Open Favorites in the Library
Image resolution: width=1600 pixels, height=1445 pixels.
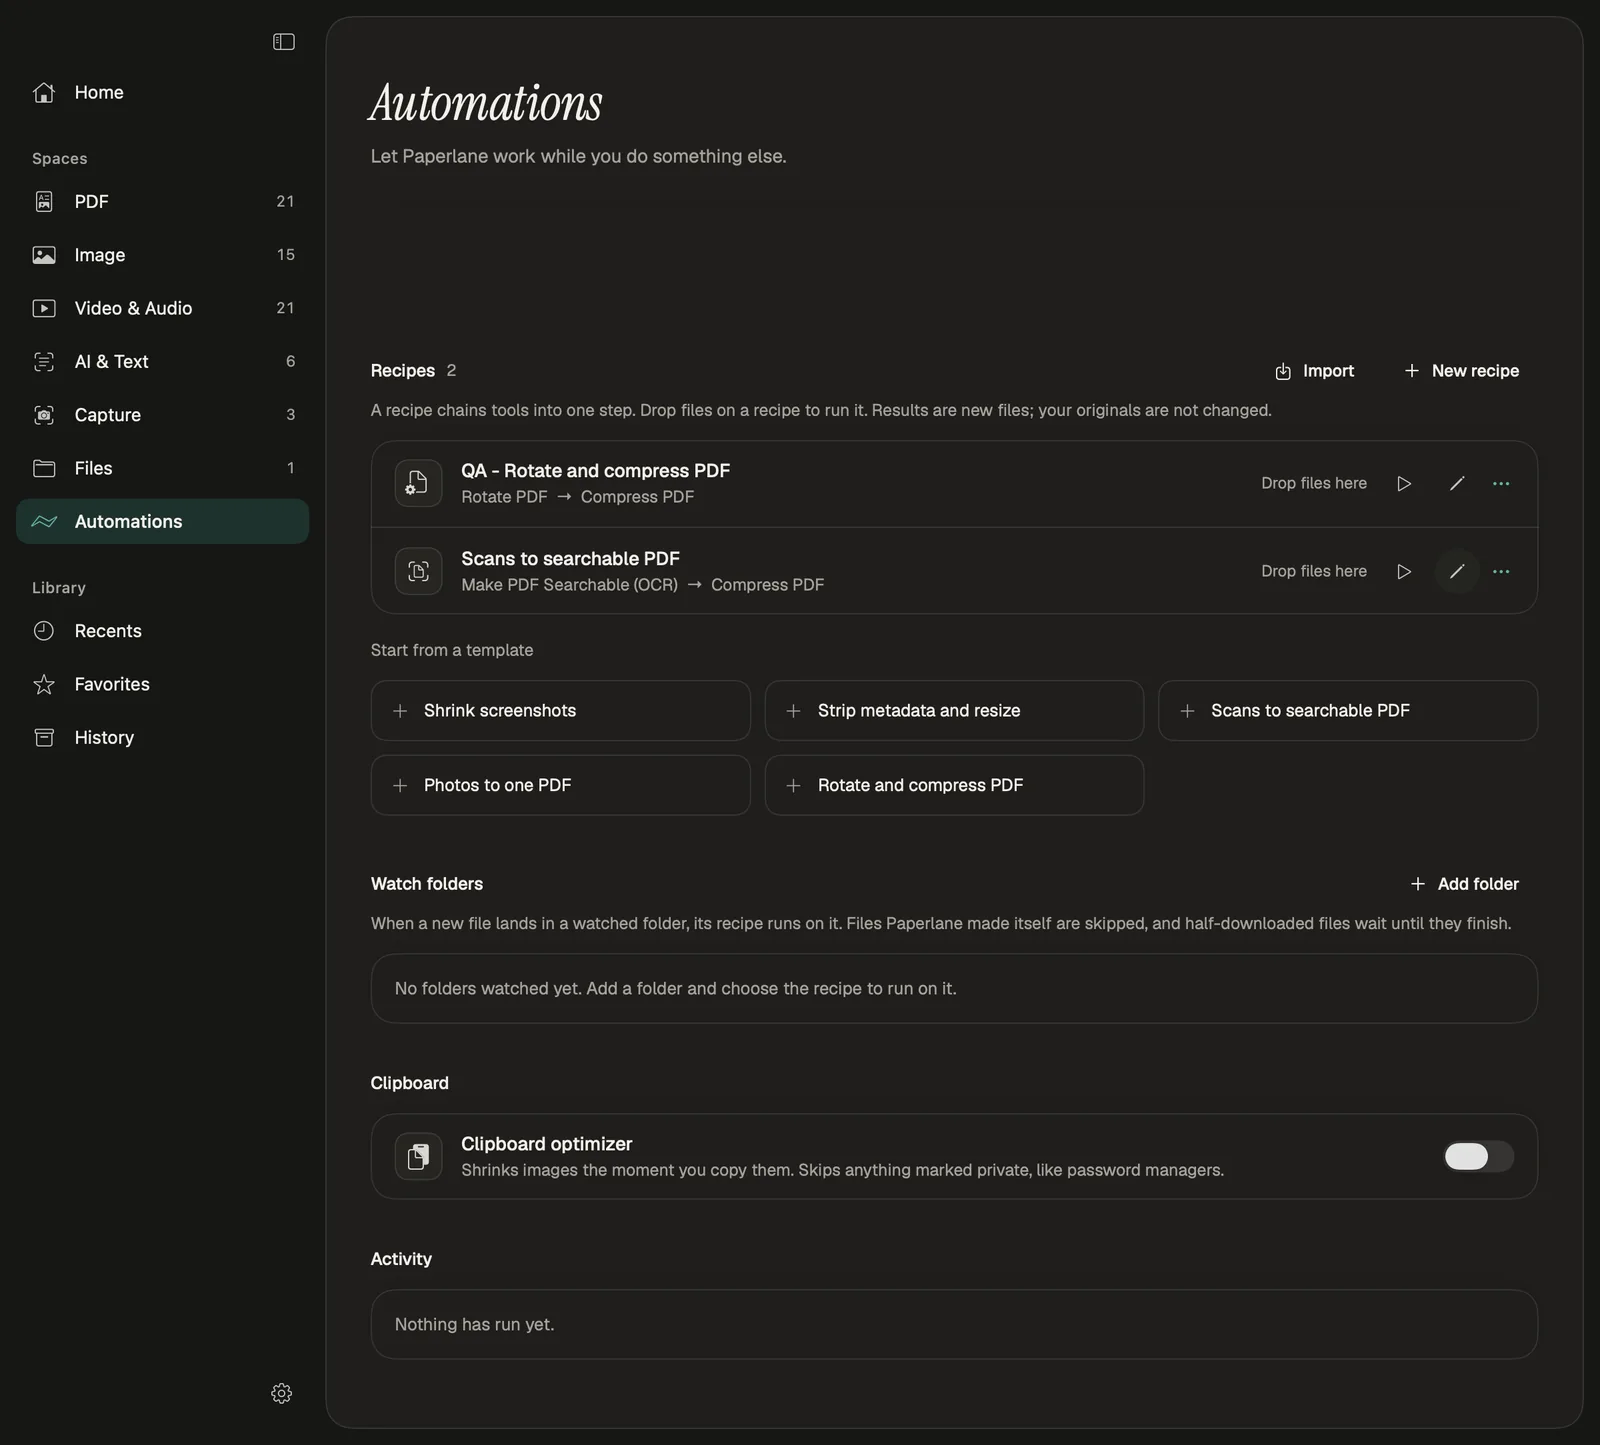[162, 684]
